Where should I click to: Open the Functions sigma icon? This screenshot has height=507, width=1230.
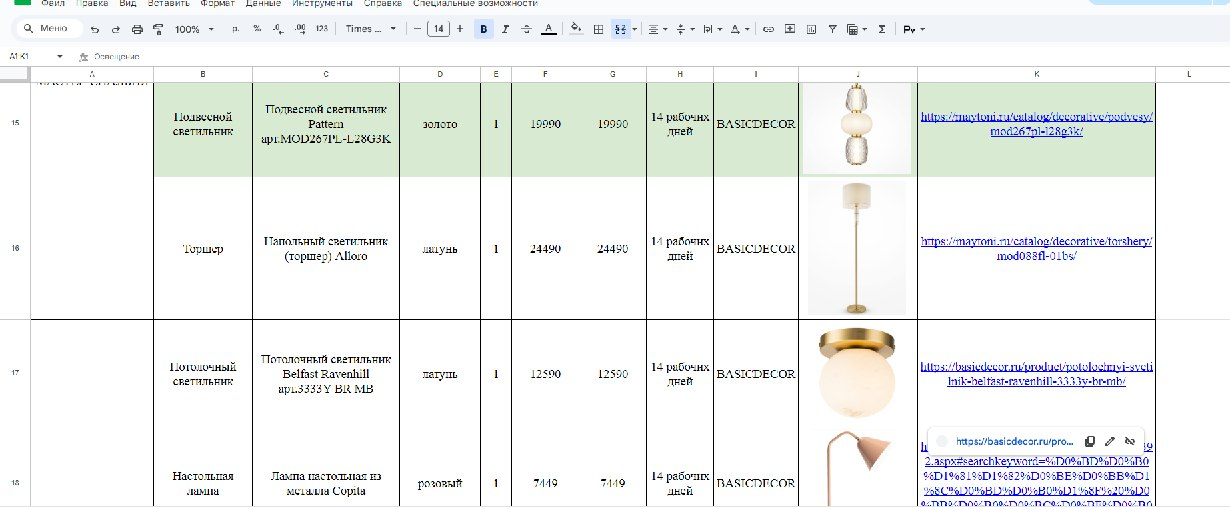click(881, 30)
